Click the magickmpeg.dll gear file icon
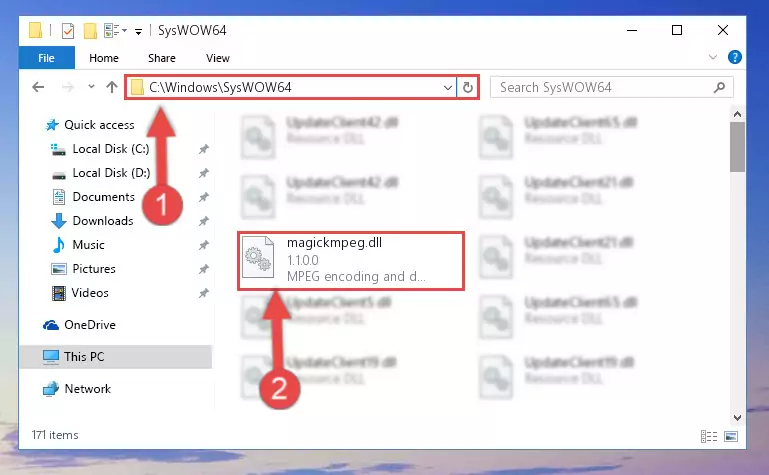 click(x=258, y=257)
